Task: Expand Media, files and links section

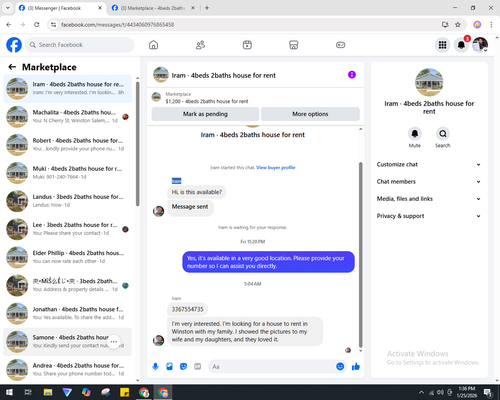Action: tap(429, 199)
